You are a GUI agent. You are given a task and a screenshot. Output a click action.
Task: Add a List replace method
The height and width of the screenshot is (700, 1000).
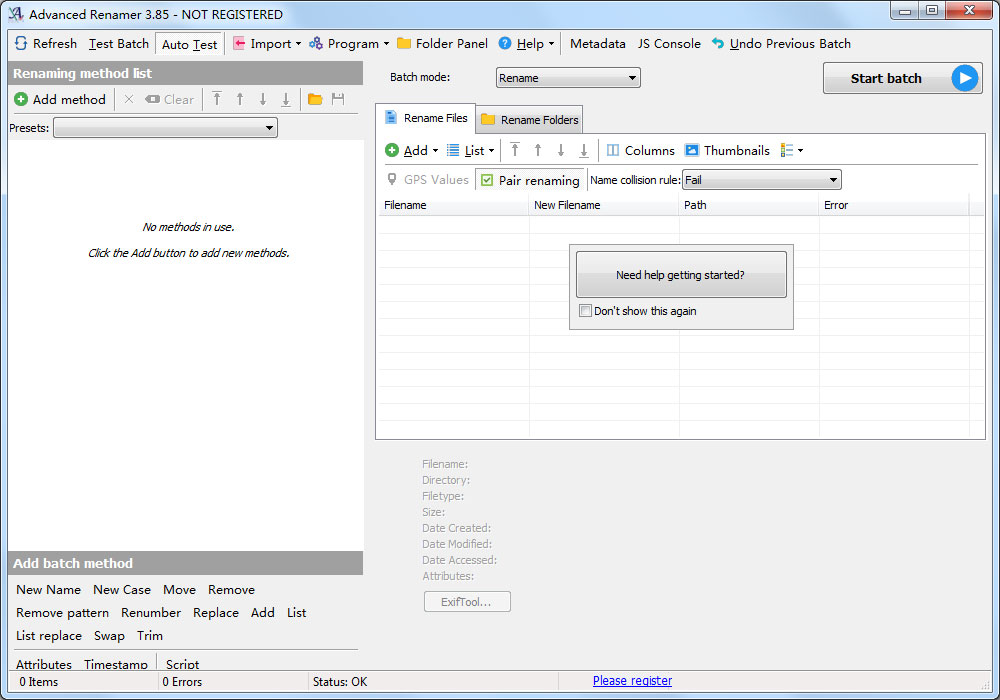point(49,636)
